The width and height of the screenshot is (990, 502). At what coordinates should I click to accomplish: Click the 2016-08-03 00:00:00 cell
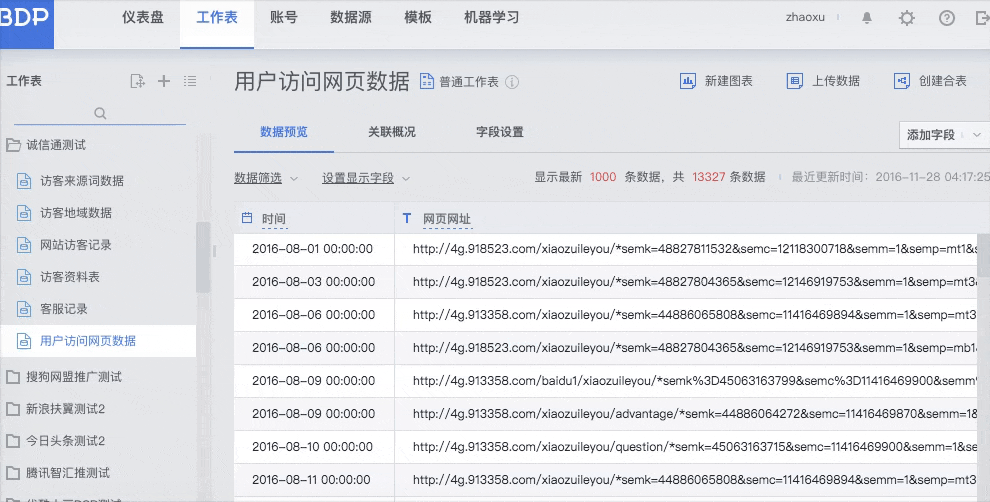click(314, 282)
